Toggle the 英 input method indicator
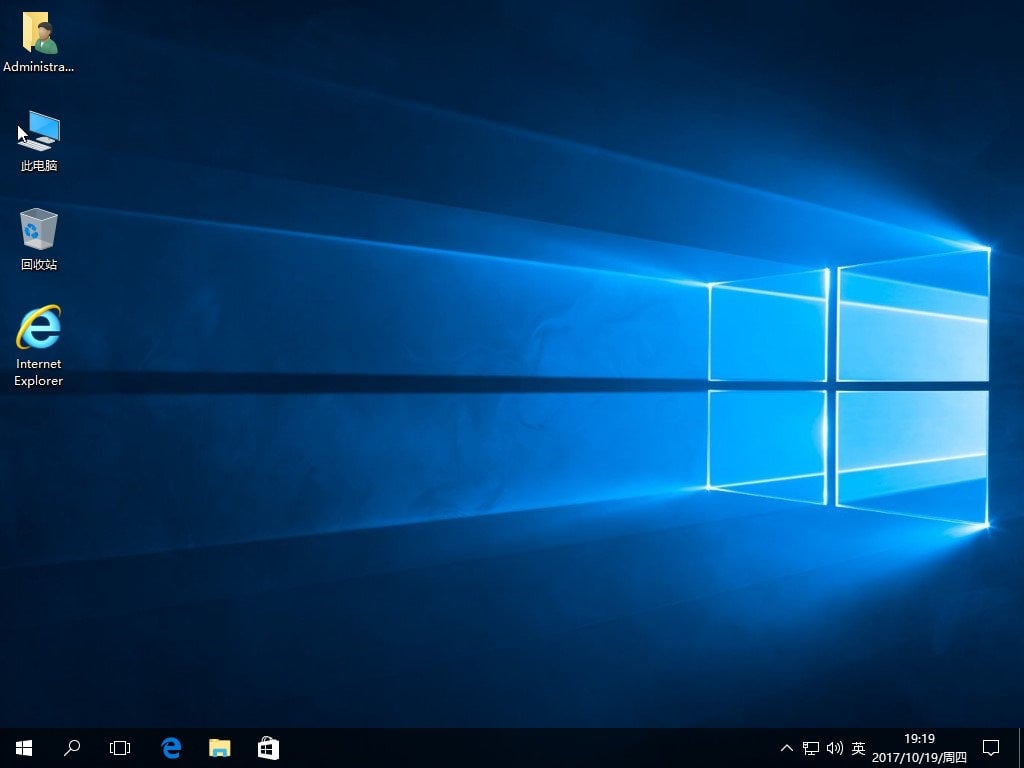The width and height of the screenshot is (1024, 768). (x=858, y=747)
